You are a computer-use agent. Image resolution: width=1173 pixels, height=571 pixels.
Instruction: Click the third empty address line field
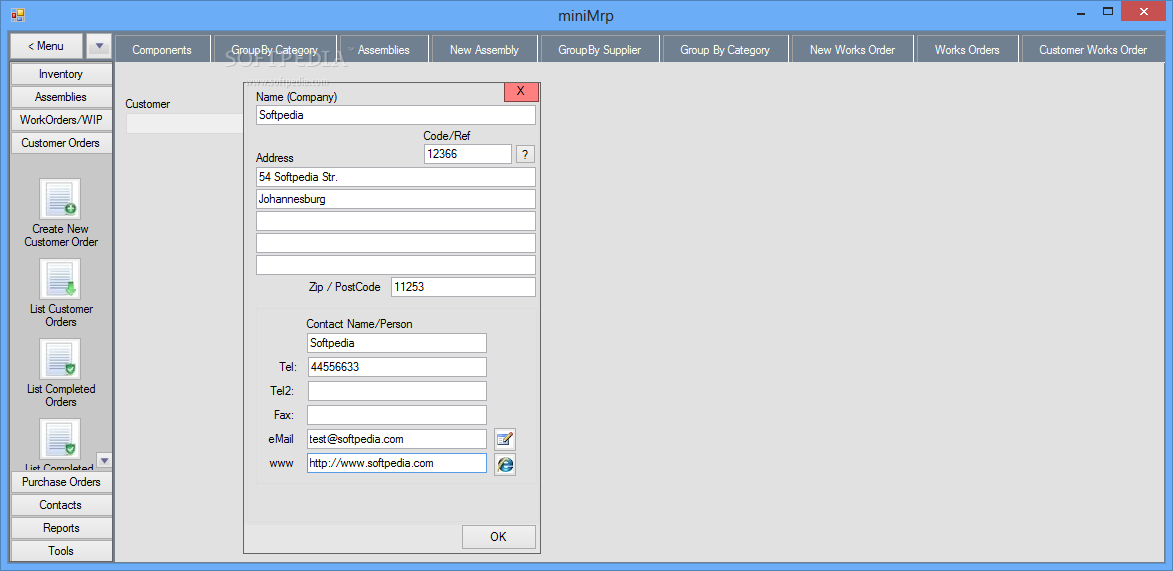point(396,222)
